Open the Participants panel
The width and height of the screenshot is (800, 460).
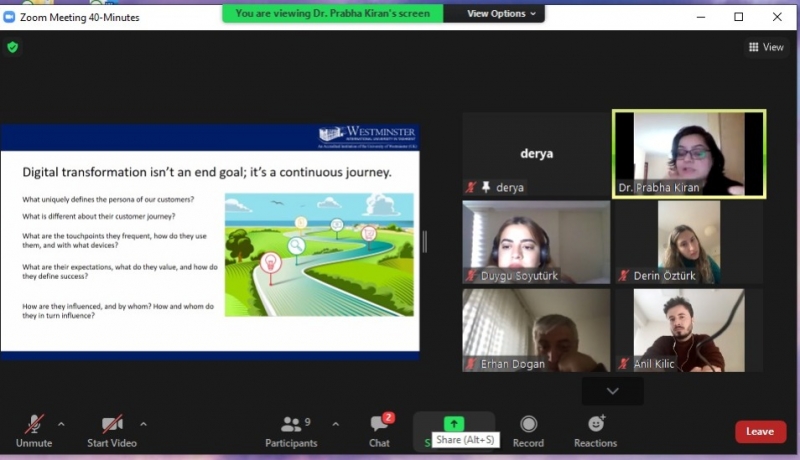click(x=291, y=430)
